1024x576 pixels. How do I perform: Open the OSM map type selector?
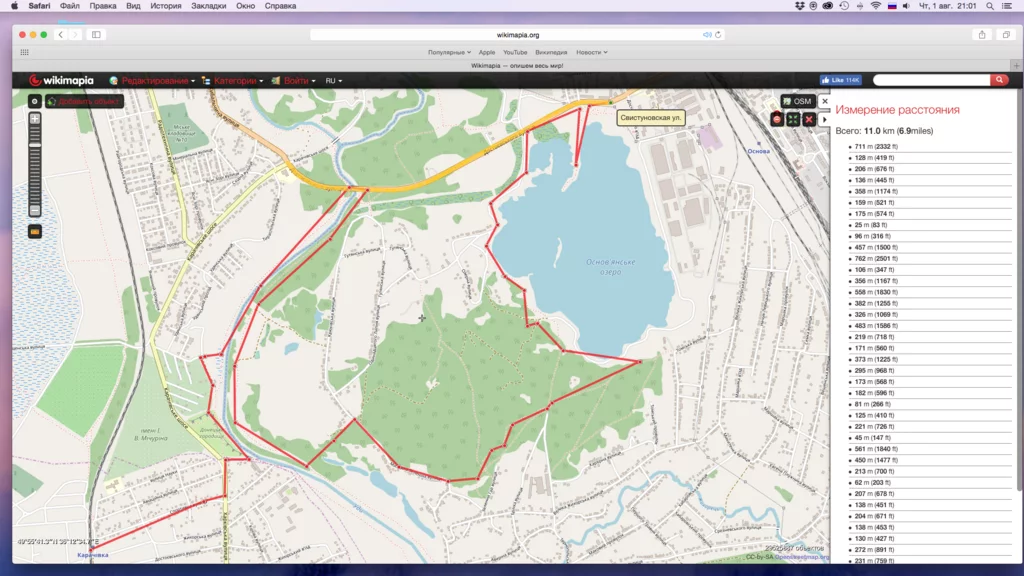tap(797, 101)
